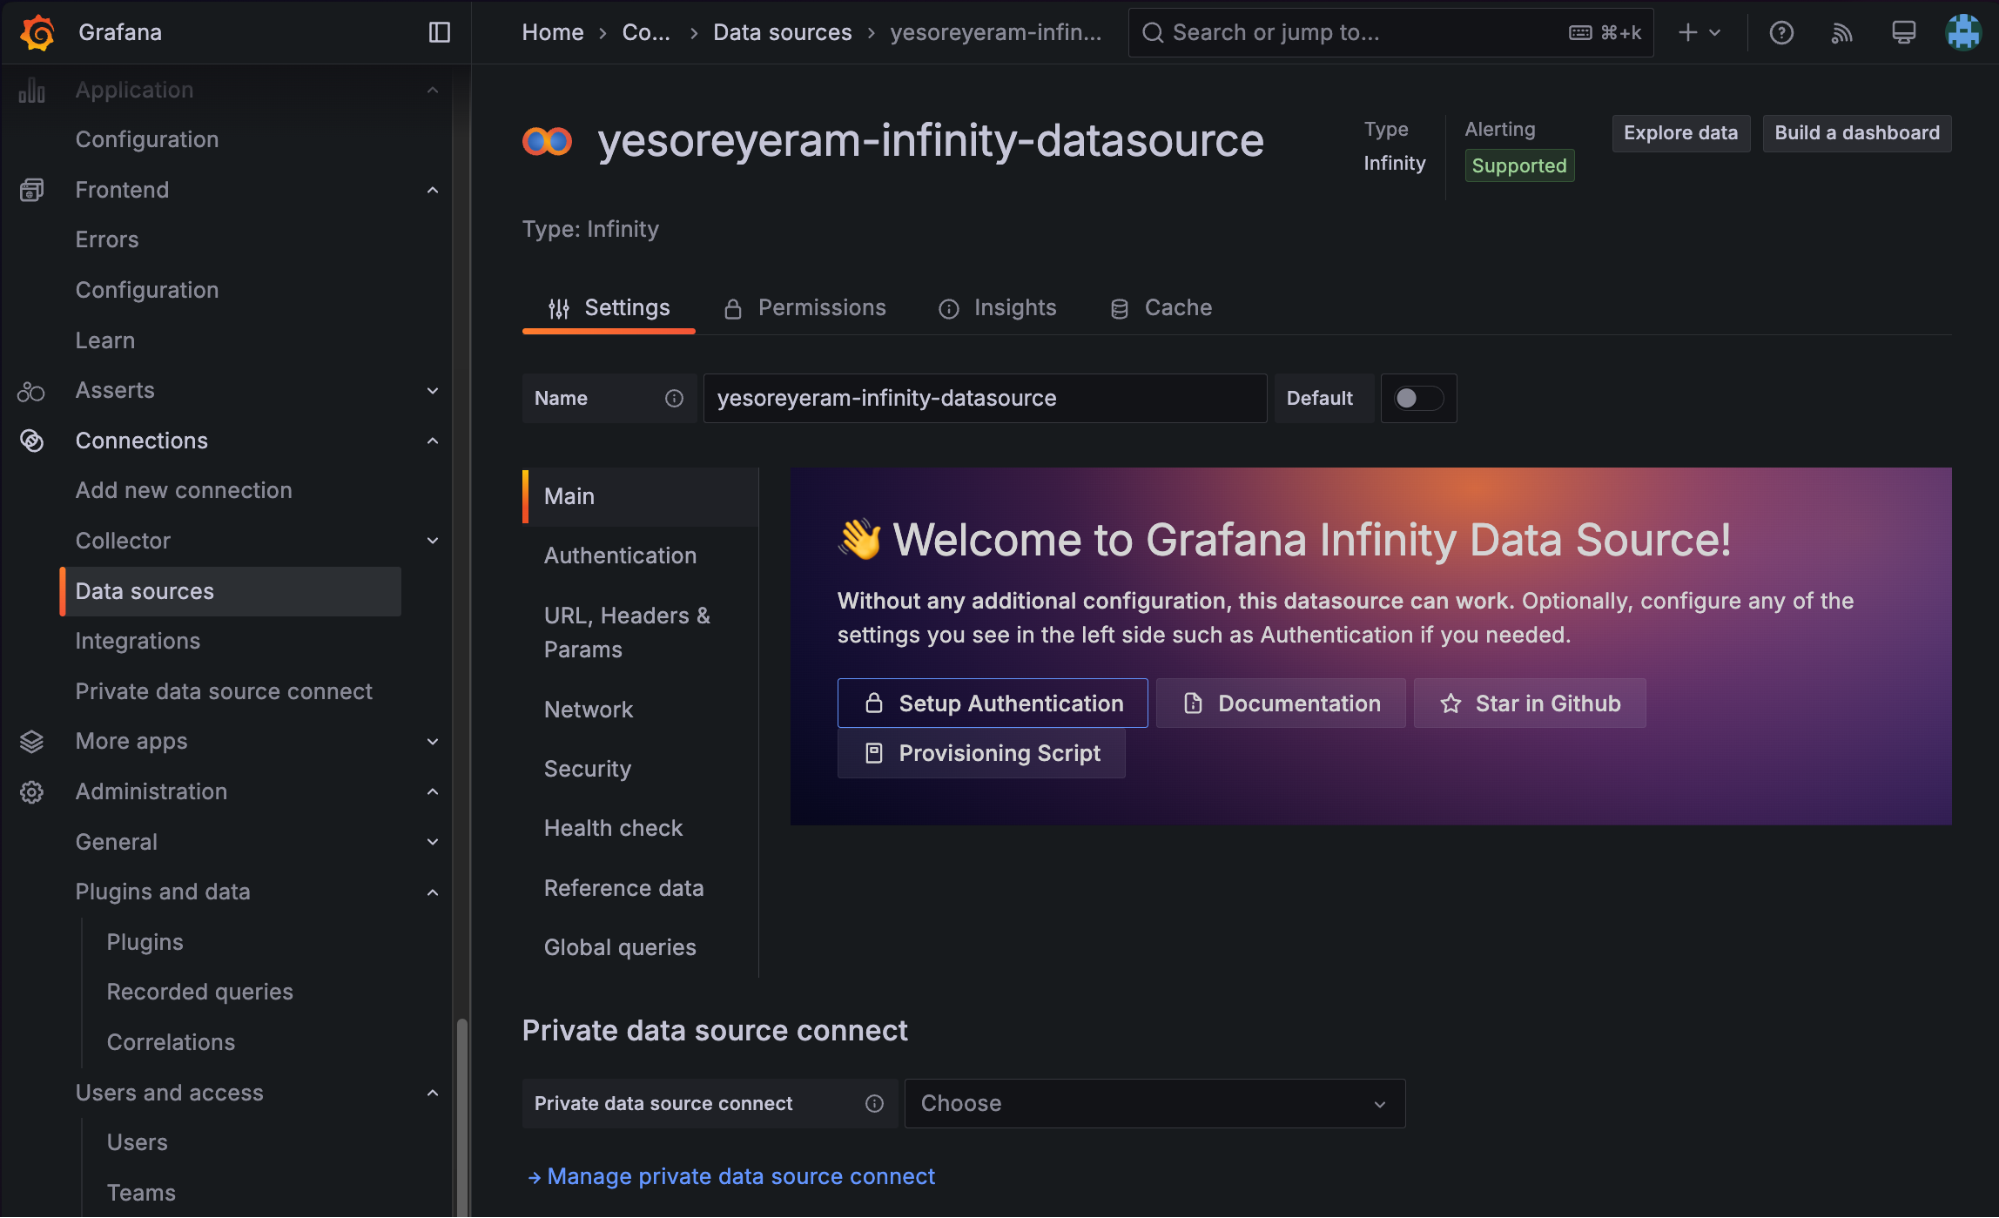This screenshot has height=1218, width=1999.
Task: Click the news feed RSS icon
Action: pyautogui.click(x=1842, y=32)
